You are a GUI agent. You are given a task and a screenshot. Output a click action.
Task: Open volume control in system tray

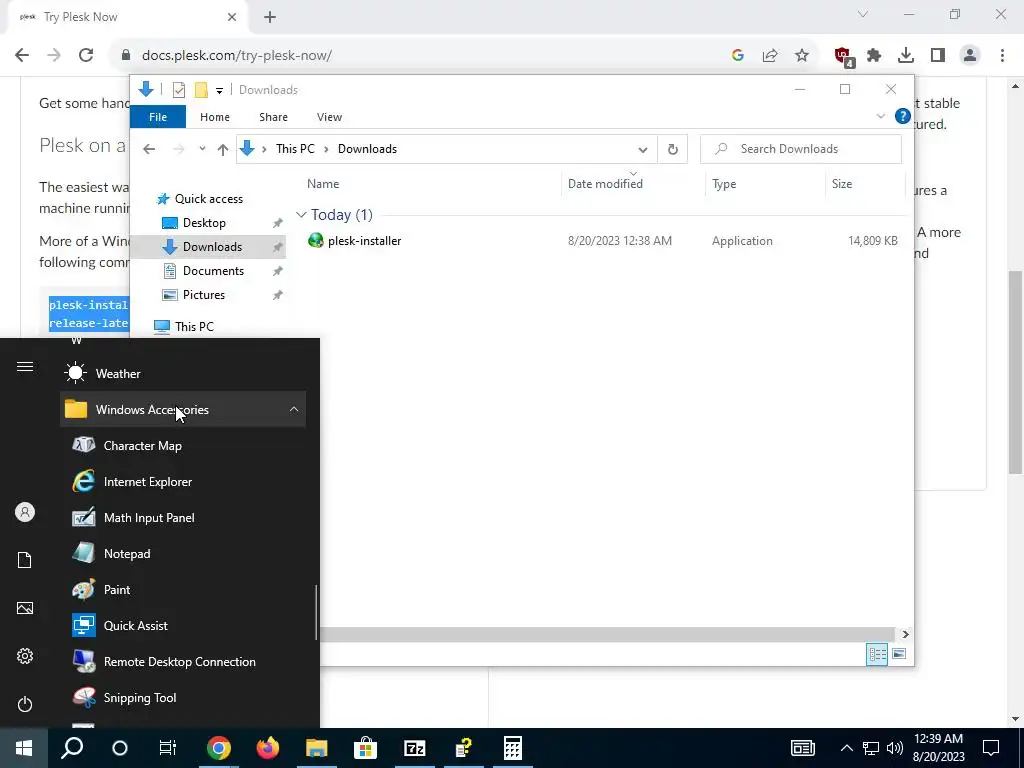[x=895, y=748]
